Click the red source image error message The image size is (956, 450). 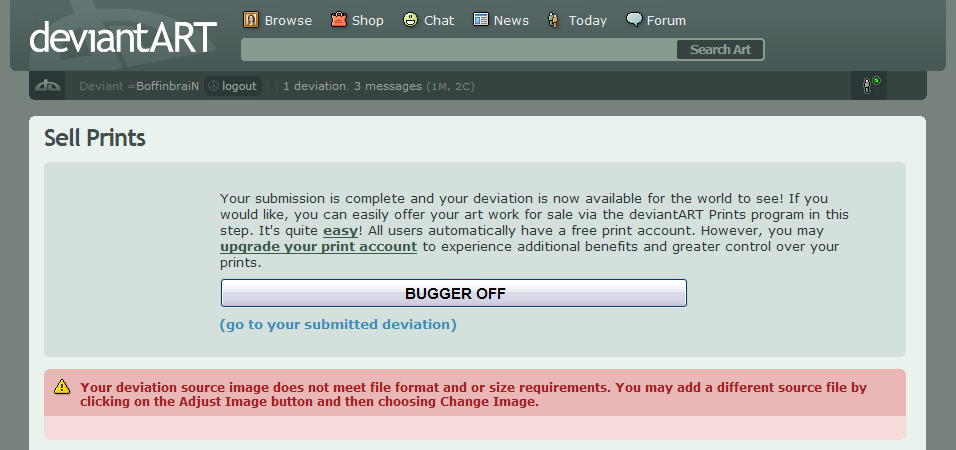(473, 395)
